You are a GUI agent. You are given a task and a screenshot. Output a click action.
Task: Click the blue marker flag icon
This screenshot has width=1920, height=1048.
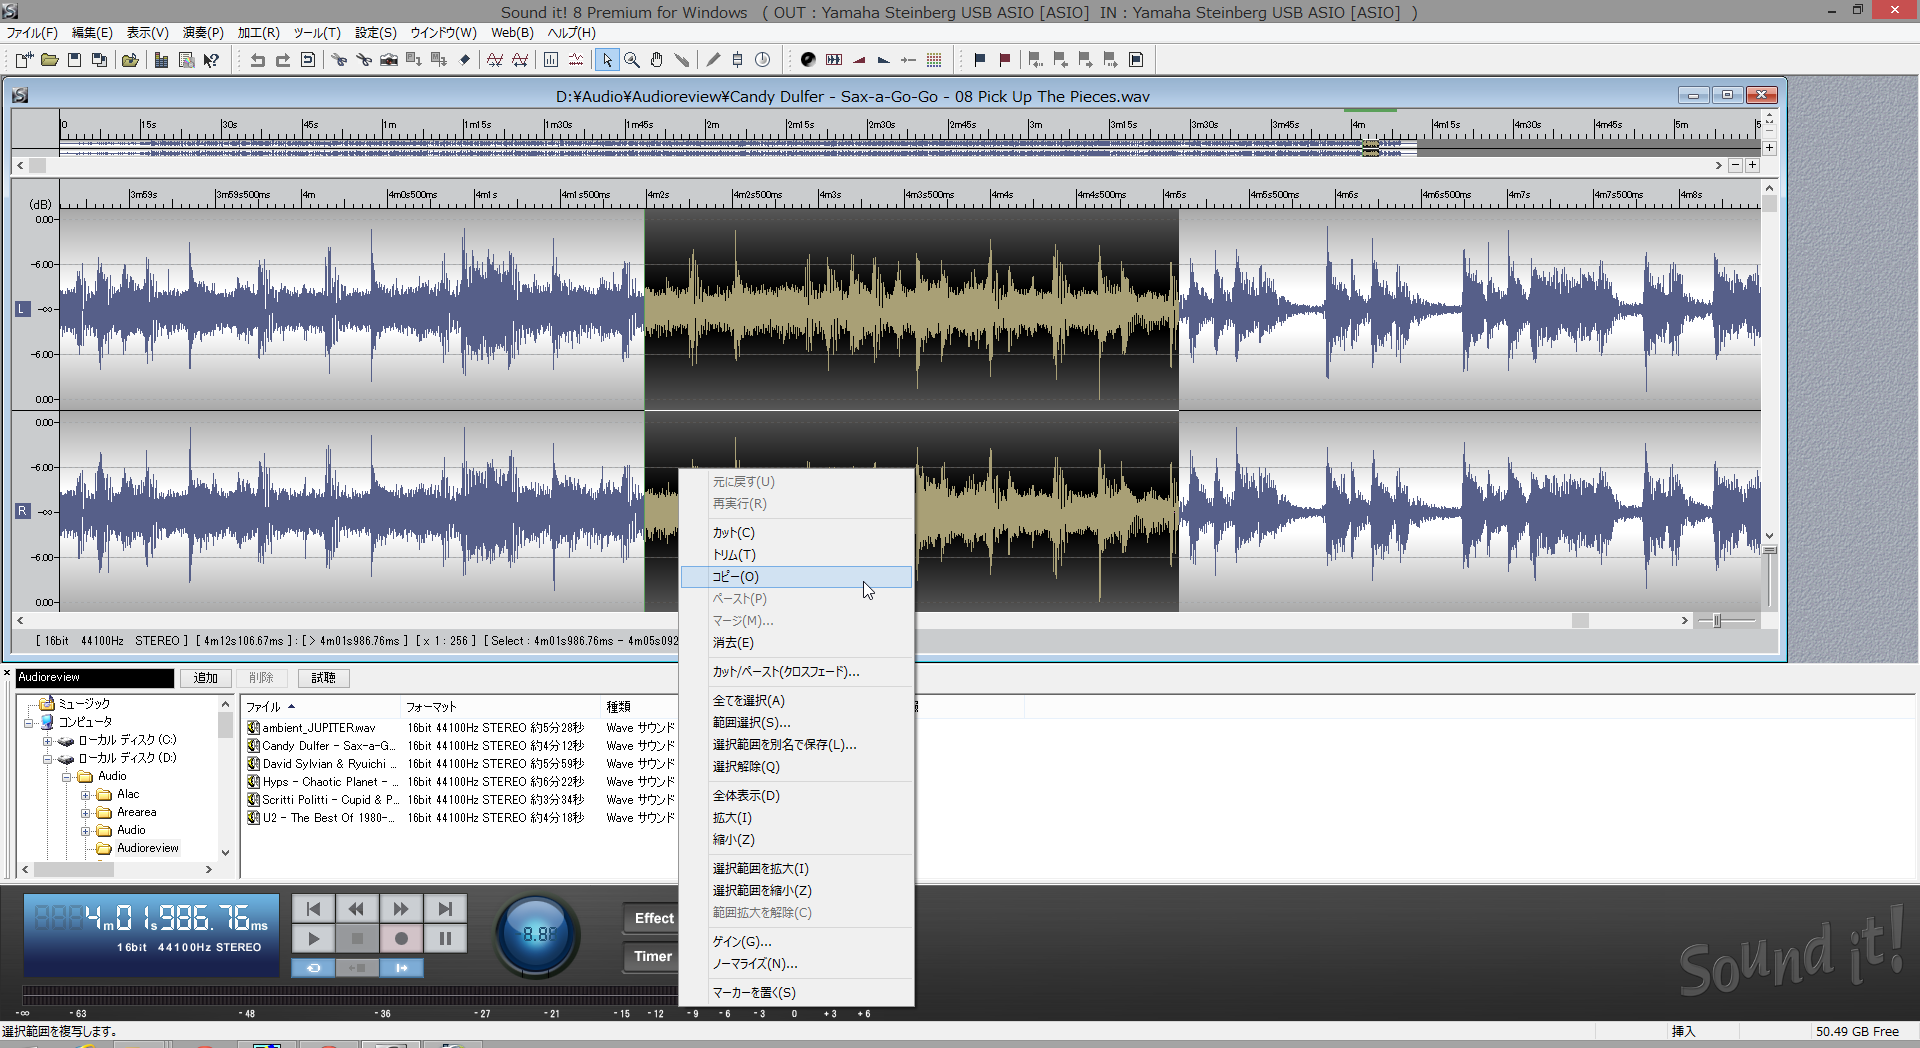tap(980, 60)
